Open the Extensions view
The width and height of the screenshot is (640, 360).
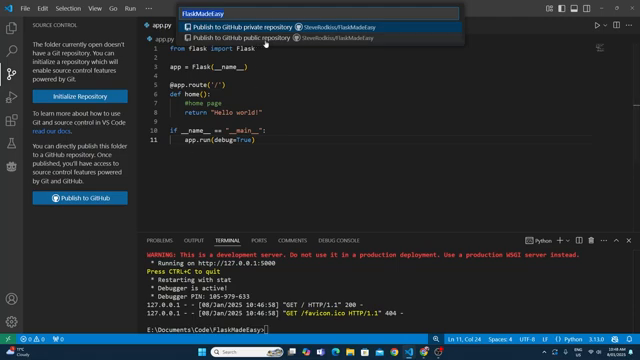11,120
